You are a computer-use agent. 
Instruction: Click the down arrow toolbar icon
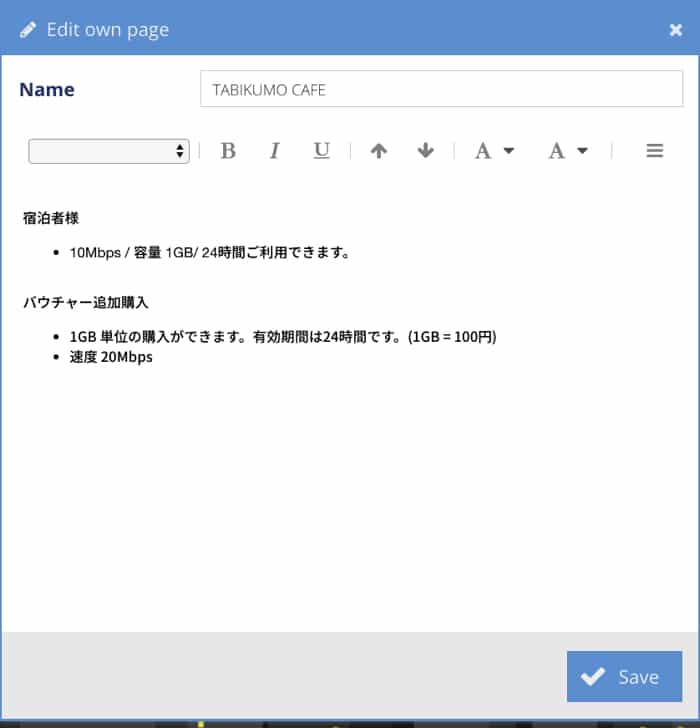coord(425,150)
